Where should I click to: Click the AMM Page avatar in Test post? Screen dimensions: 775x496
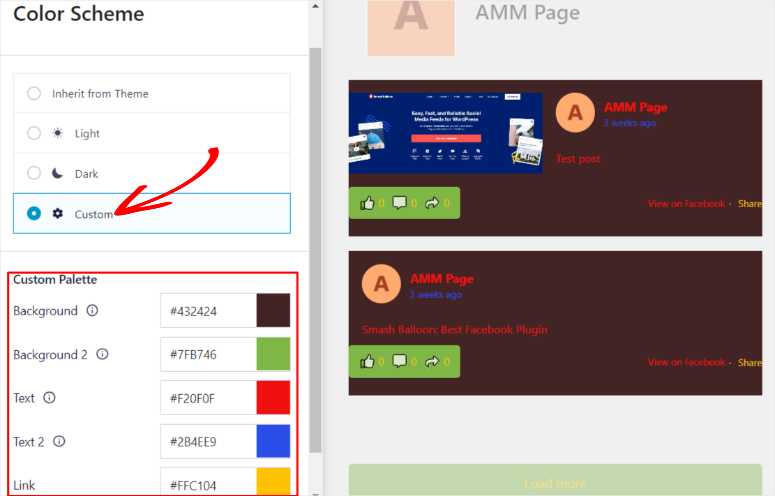[575, 112]
